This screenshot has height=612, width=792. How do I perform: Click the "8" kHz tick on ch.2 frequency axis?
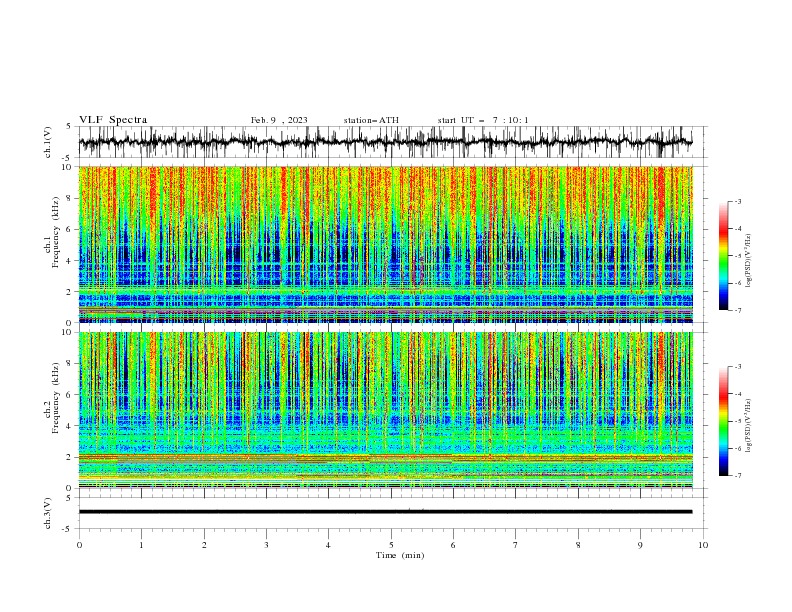[x=70, y=364]
